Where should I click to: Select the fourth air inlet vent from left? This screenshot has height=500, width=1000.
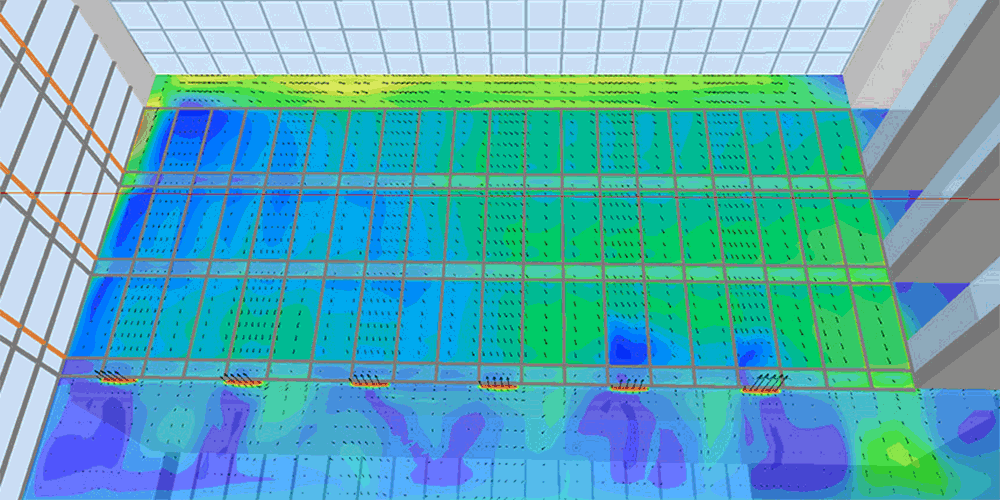pyautogui.click(x=496, y=382)
